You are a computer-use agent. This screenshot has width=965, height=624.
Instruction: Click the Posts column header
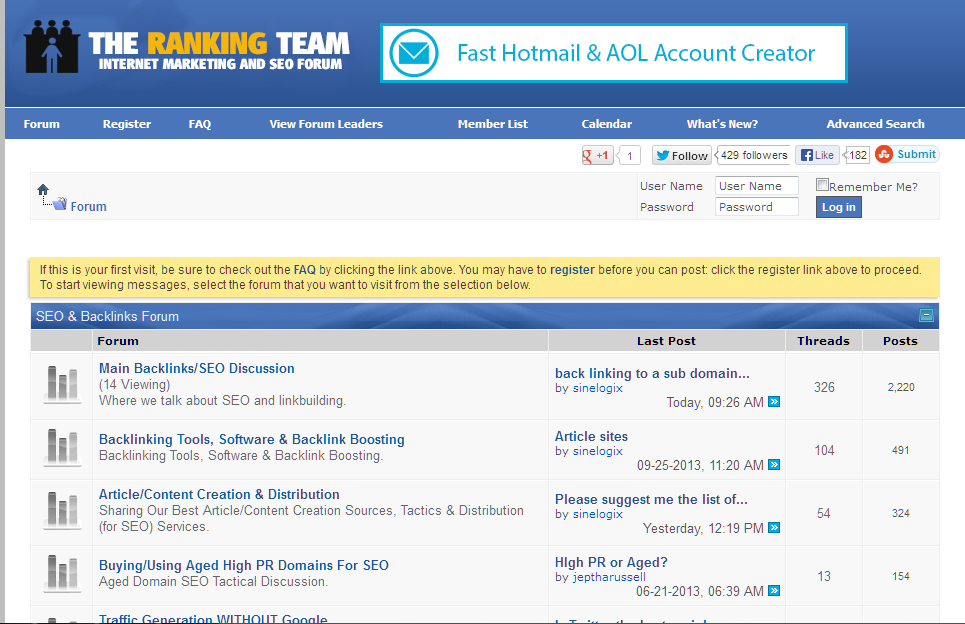pyautogui.click(x=900, y=341)
